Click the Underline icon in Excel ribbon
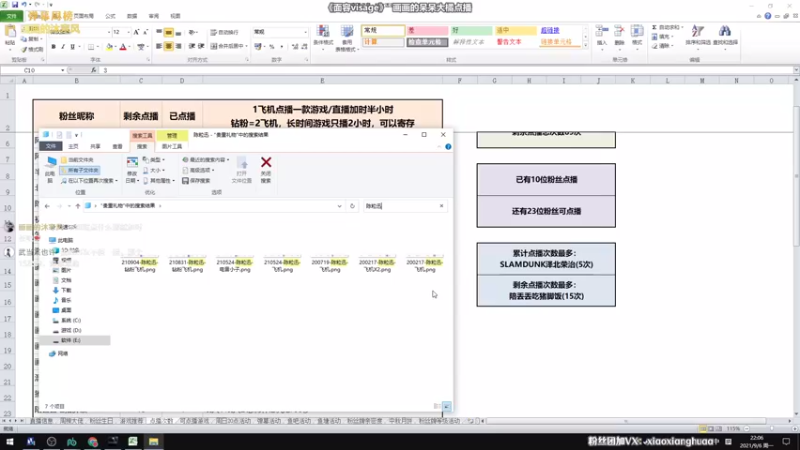Image resolution: width=800 pixels, height=450 pixels. click(72, 47)
